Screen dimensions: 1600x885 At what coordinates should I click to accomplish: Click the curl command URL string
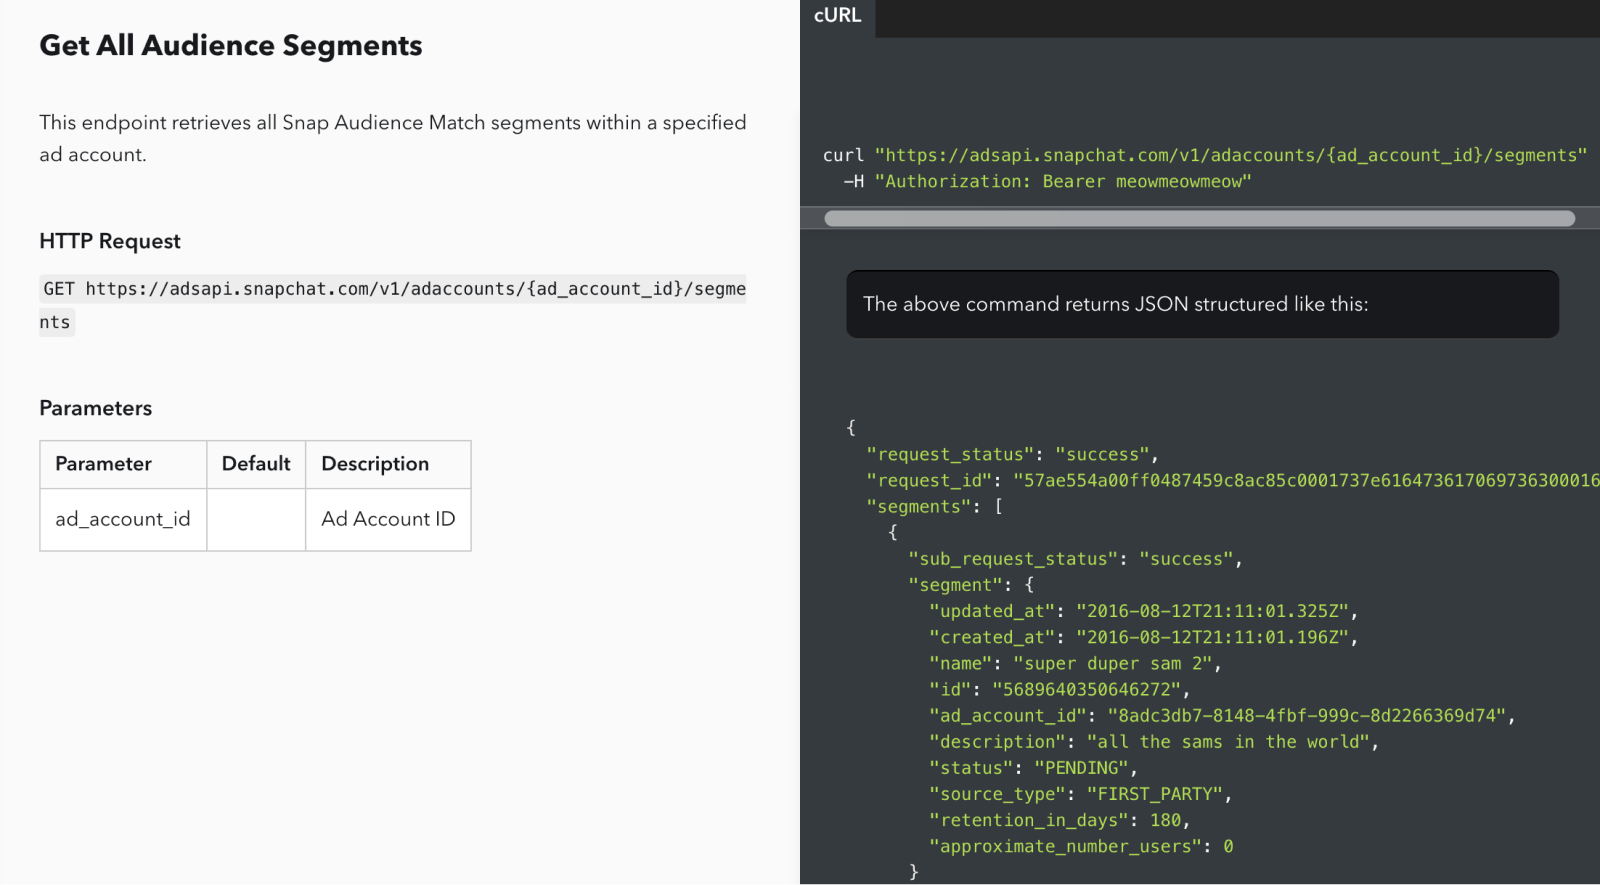pyautogui.click(x=1230, y=156)
